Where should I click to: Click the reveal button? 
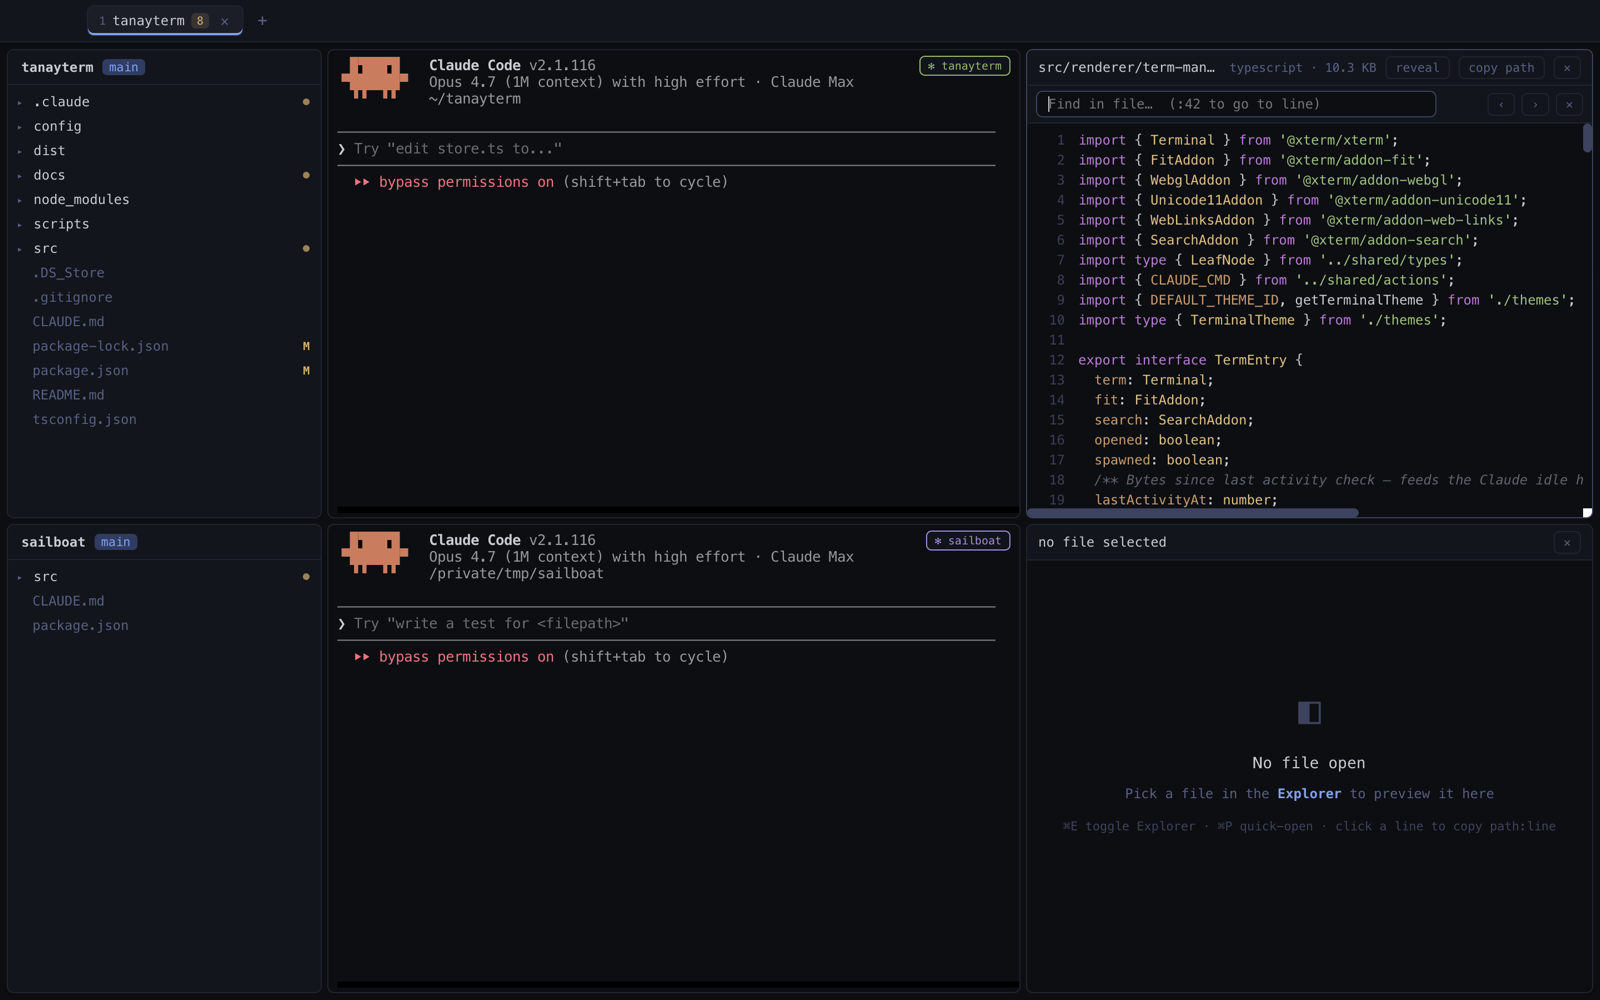pos(1417,68)
